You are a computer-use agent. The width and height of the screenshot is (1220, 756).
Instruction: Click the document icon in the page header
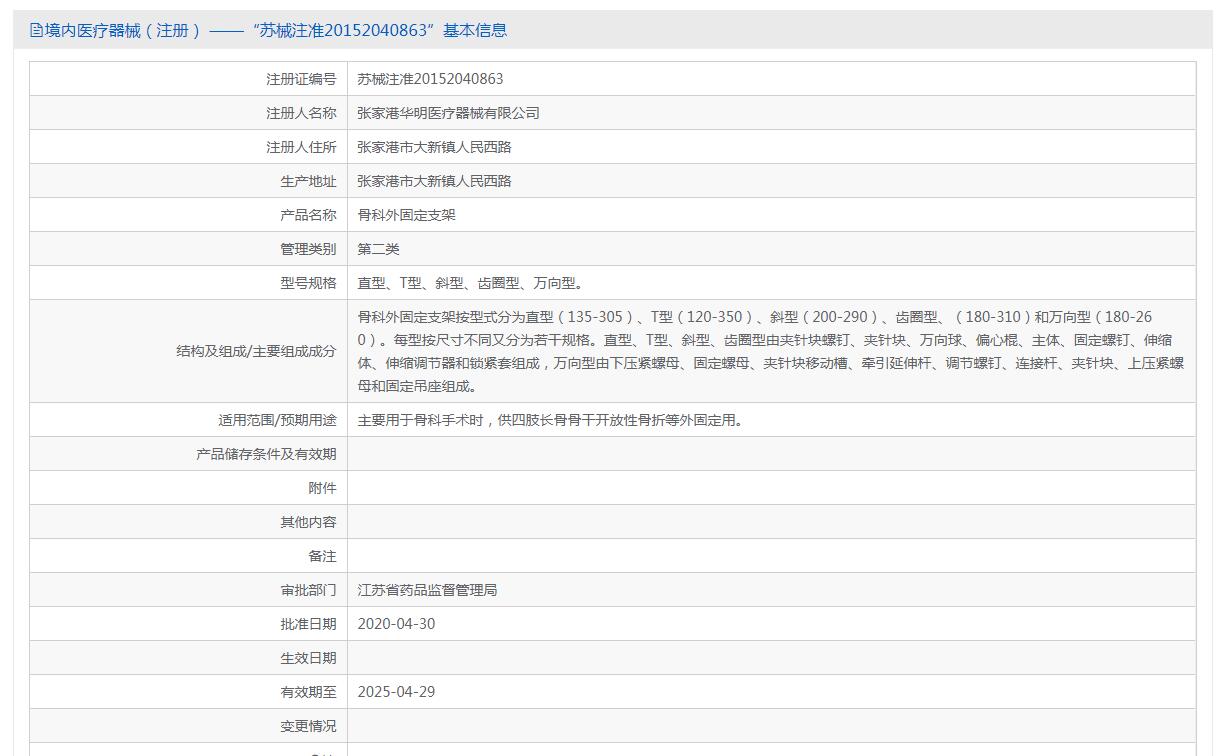[37, 31]
